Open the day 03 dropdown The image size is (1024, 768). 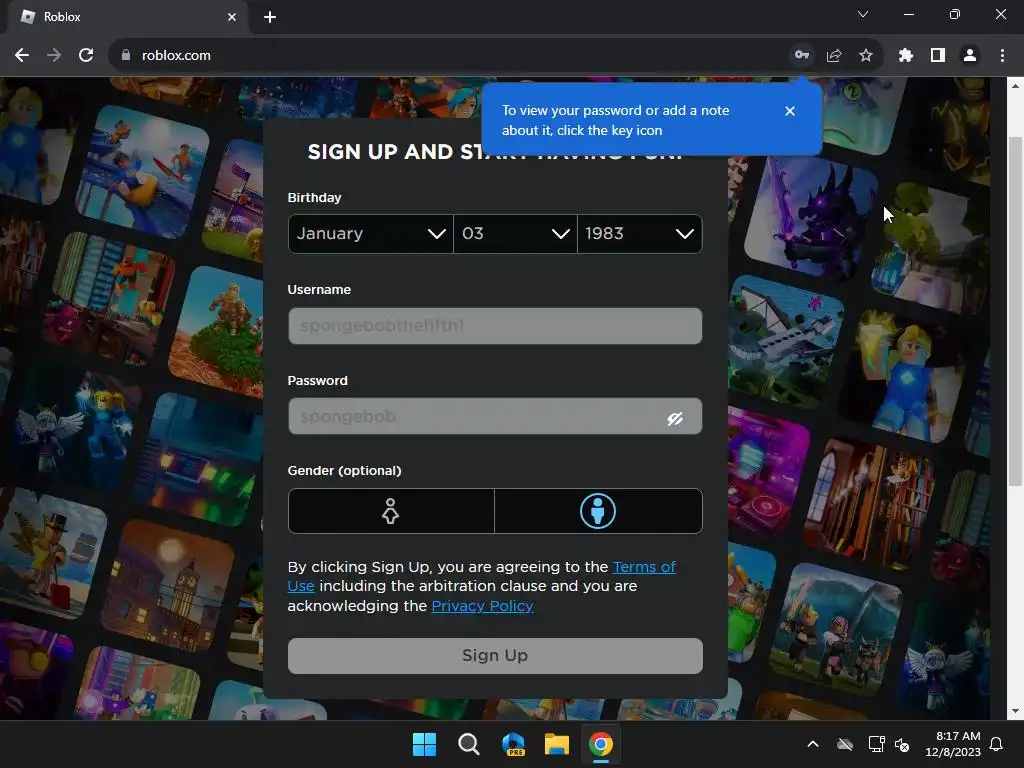point(515,234)
